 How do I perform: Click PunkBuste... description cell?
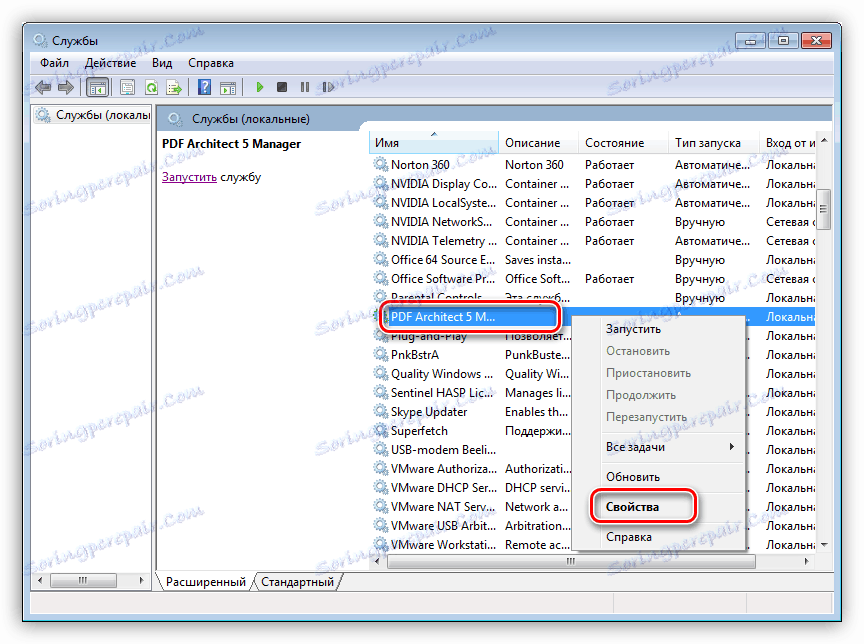537,354
